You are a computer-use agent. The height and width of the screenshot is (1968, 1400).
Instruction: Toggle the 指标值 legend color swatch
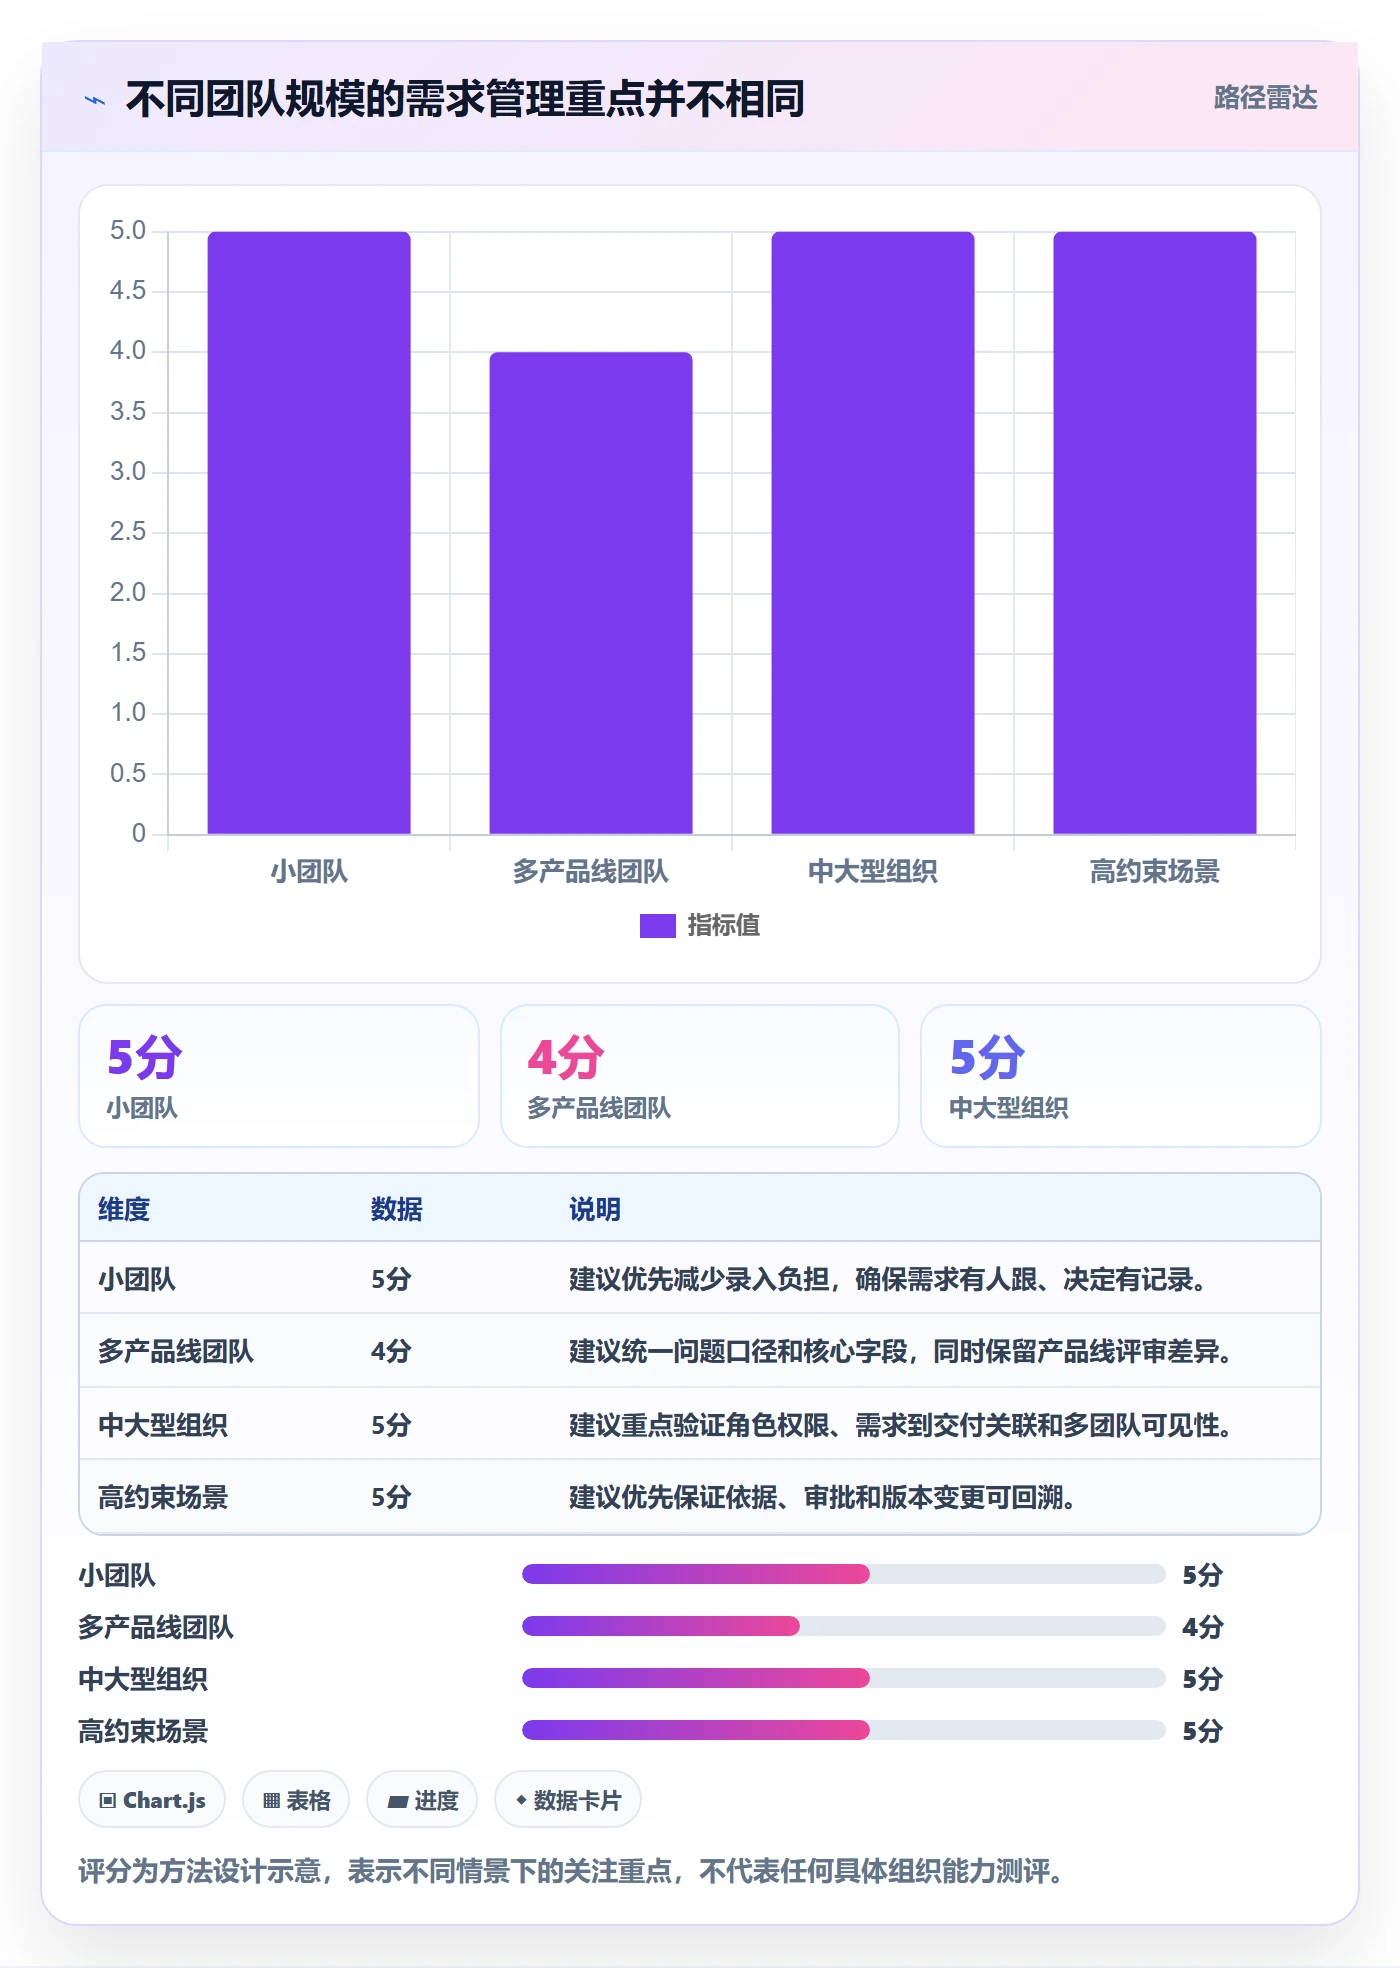pyautogui.click(x=657, y=926)
